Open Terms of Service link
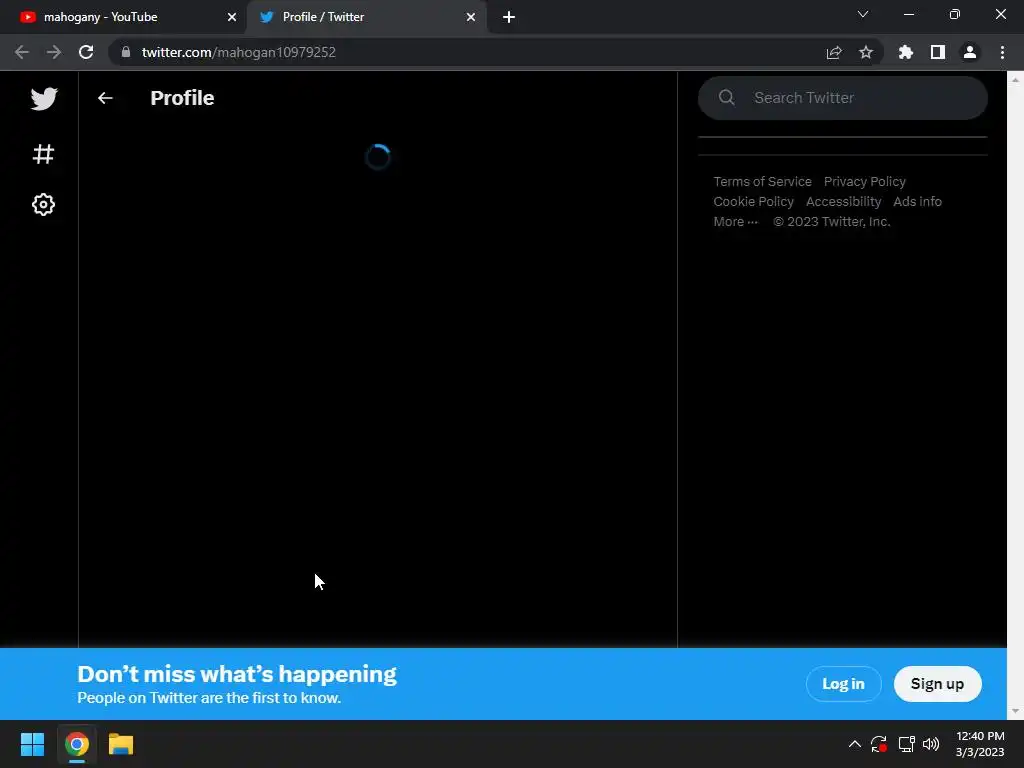The width and height of the screenshot is (1024, 768). pos(762,182)
